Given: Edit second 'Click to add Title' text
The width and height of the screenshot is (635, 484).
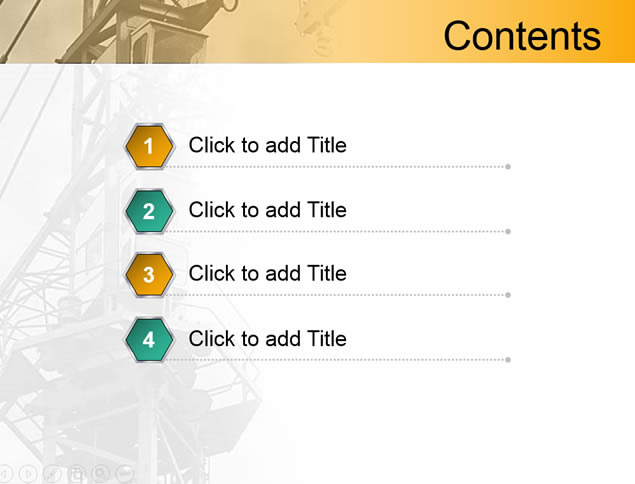Looking at the screenshot, I should (267, 210).
